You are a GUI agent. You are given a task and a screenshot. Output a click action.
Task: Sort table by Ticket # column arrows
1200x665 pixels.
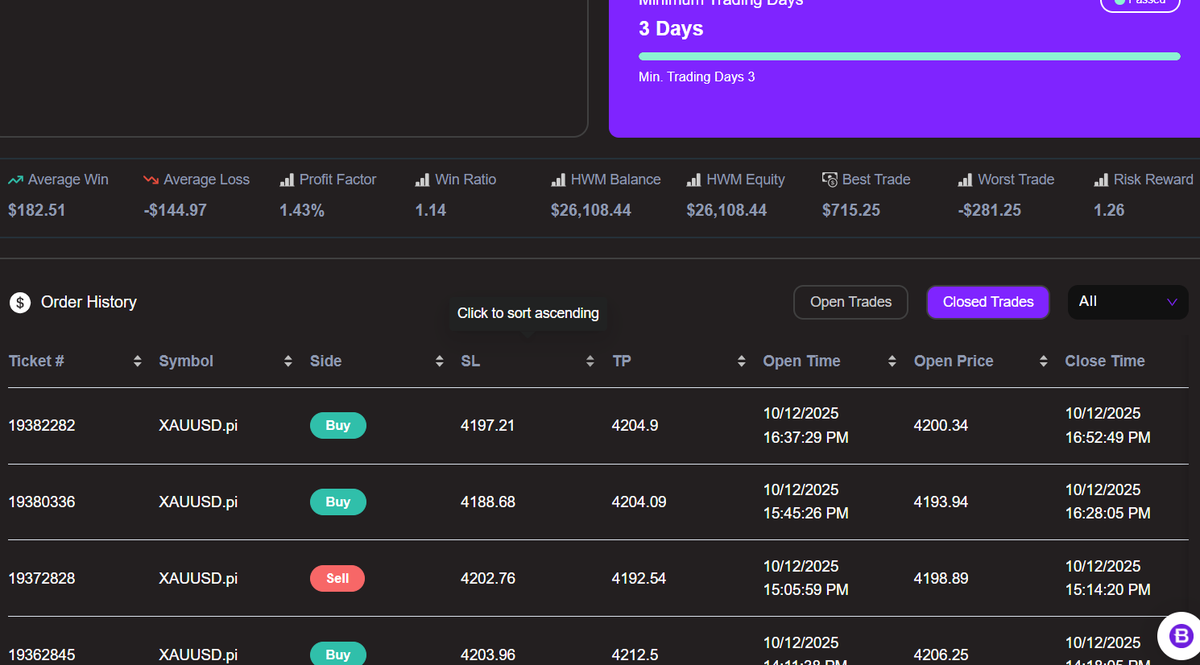[x=137, y=361]
